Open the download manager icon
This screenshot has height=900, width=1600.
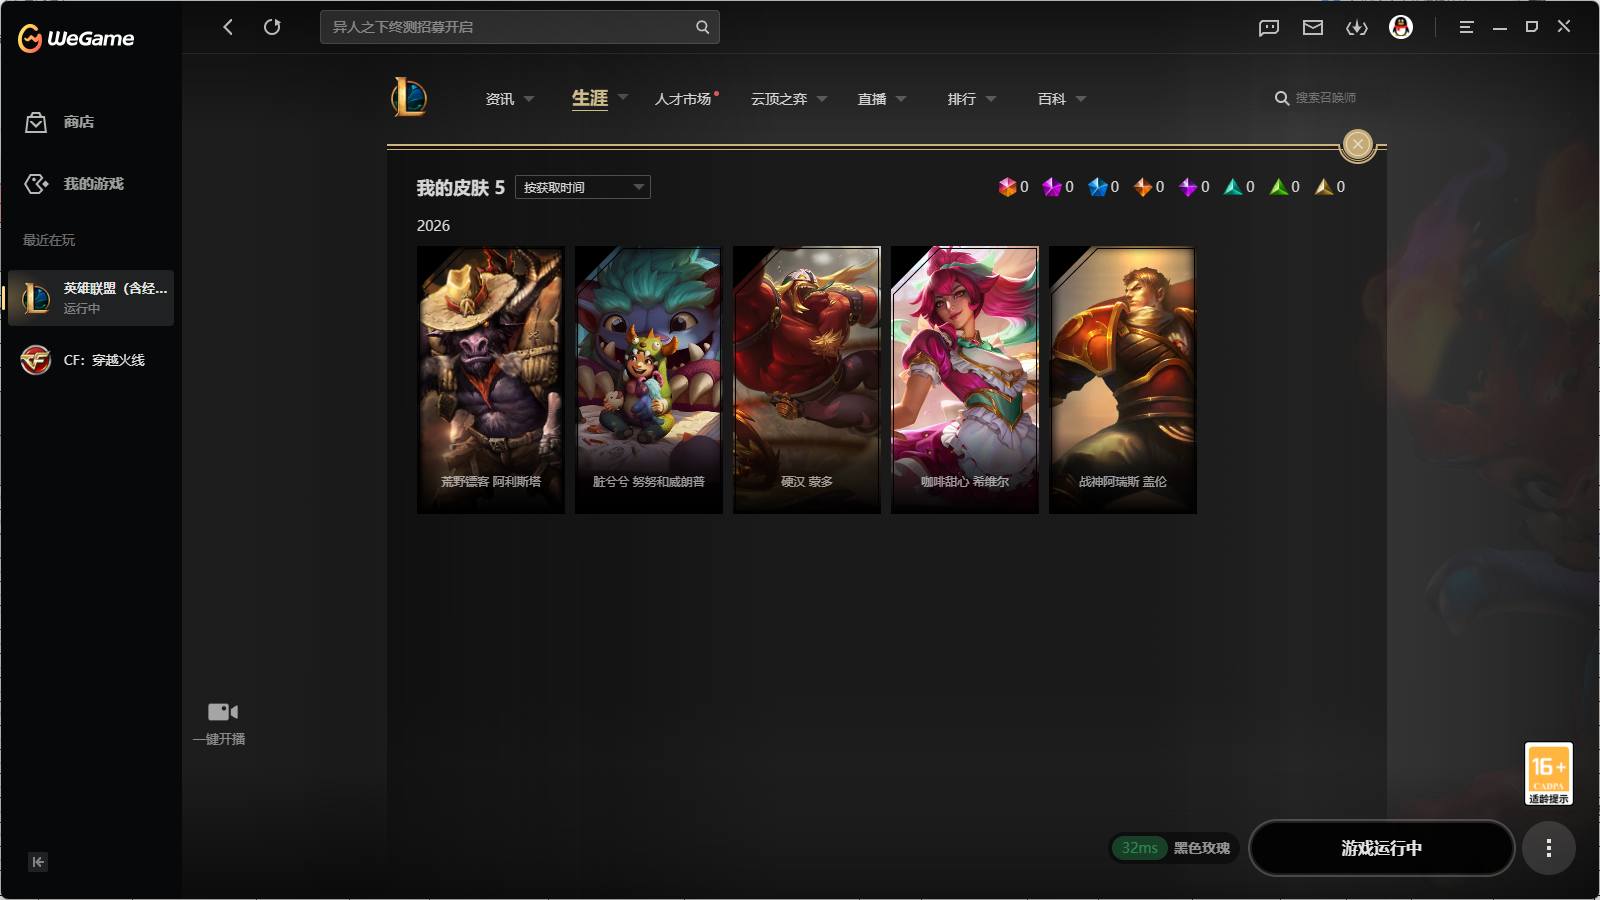1357,28
